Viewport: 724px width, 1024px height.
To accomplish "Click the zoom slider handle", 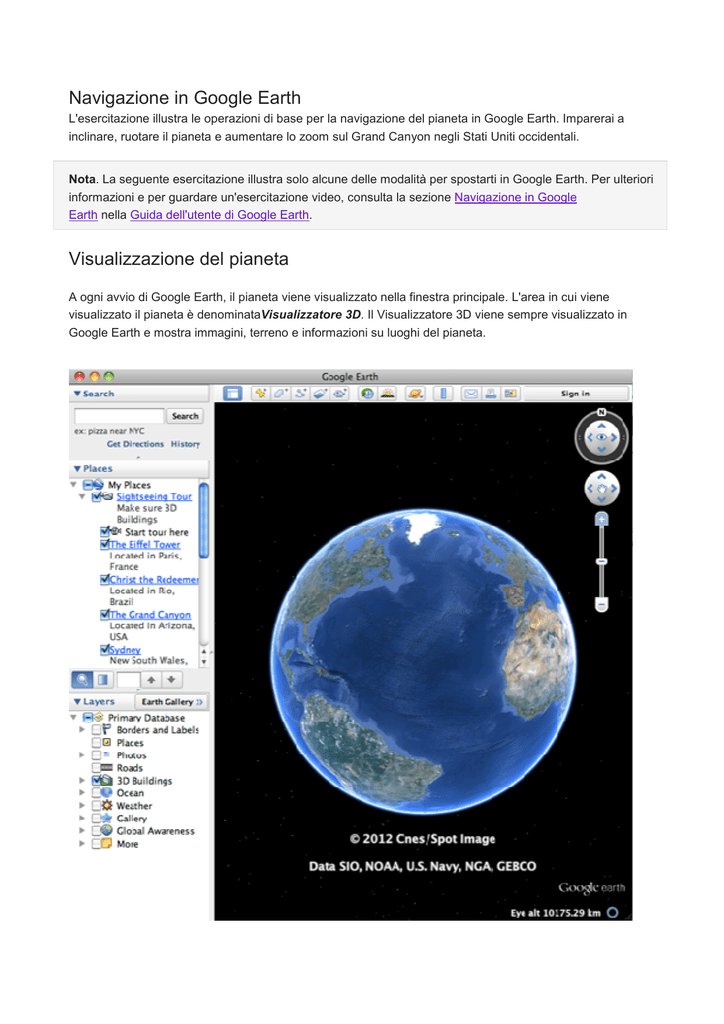I will coord(601,562).
